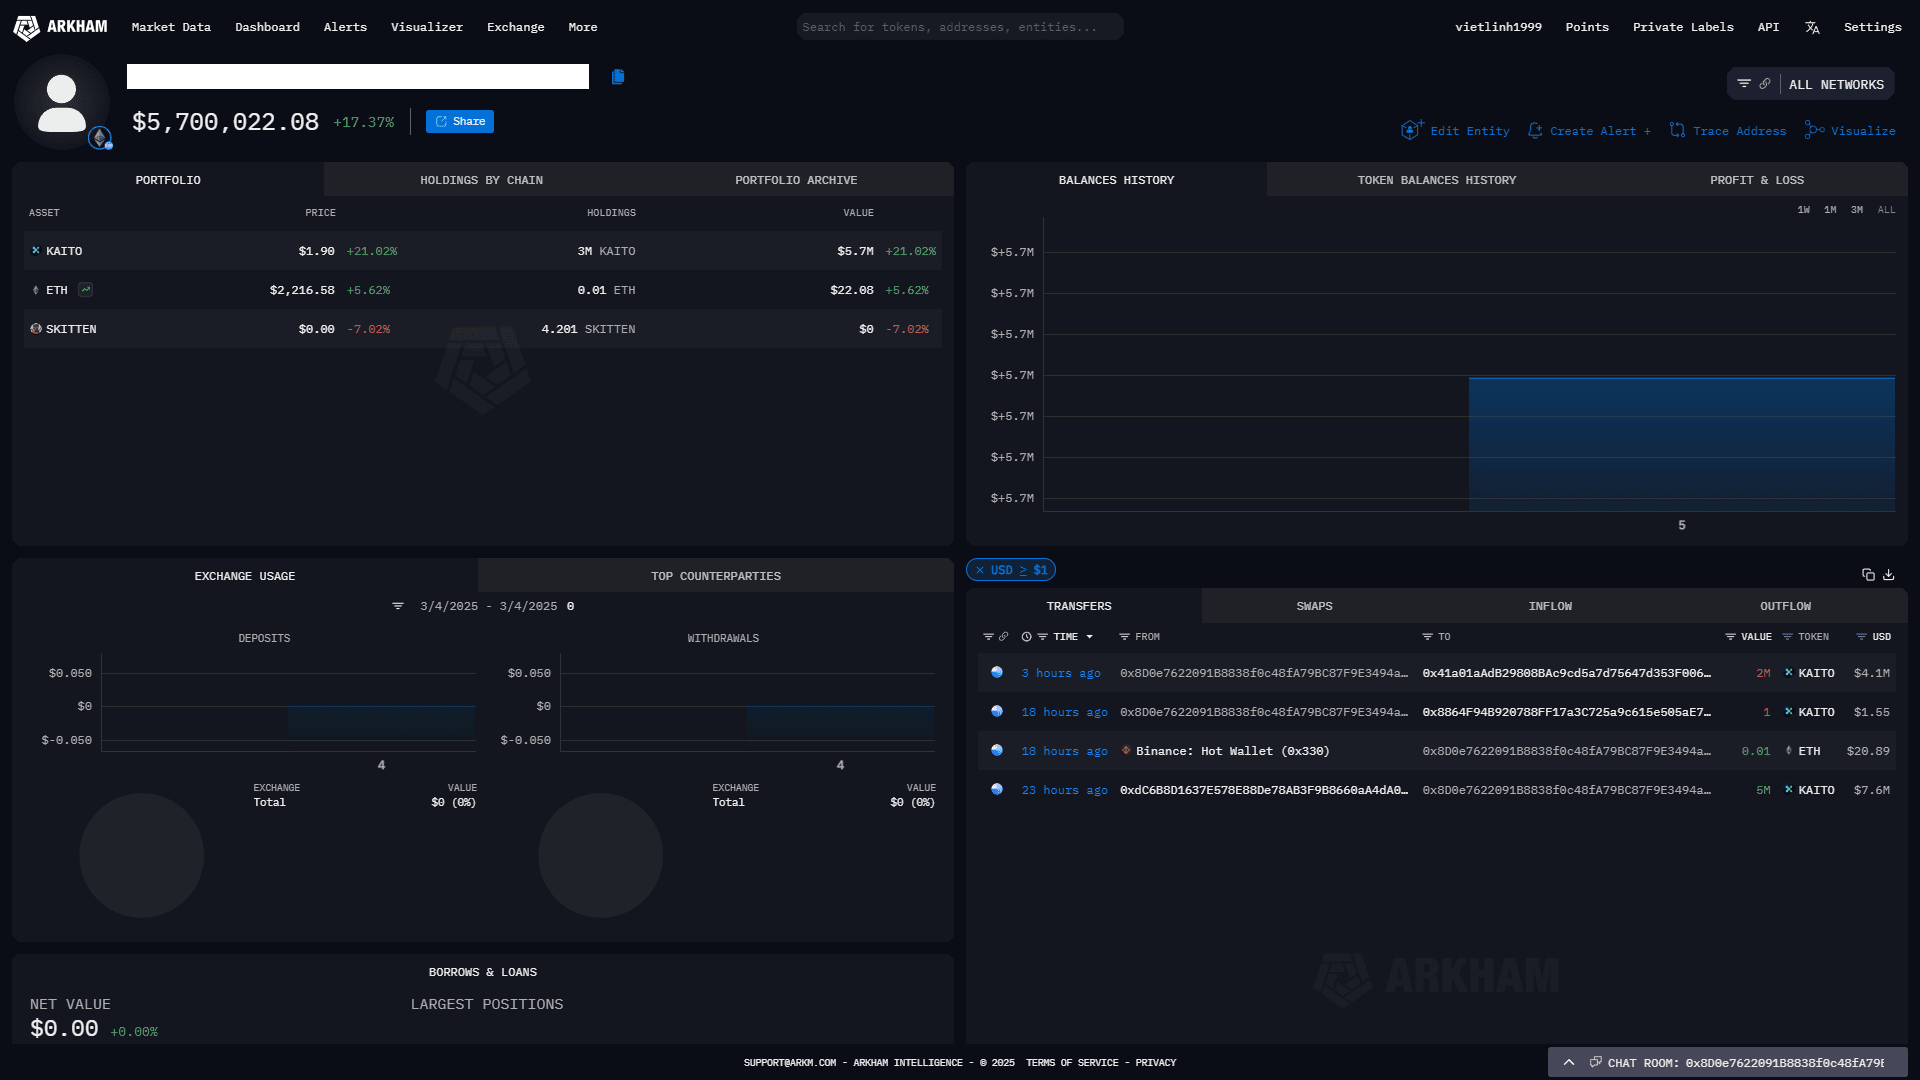Open the date range filter icon in Exchange Usage
Image resolution: width=1920 pixels, height=1080 pixels.
398,606
